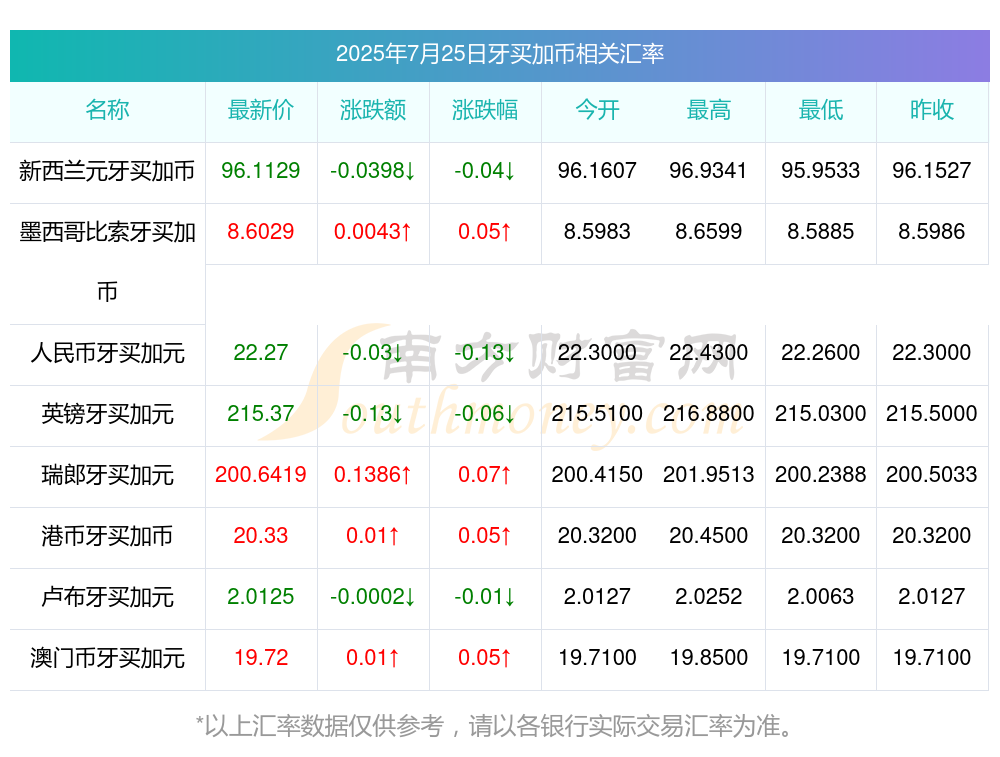The height and width of the screenshot is (757, 1000).
Task: Click latest price 96.1129
Action: pyautogui.click(x=261, y=170)
